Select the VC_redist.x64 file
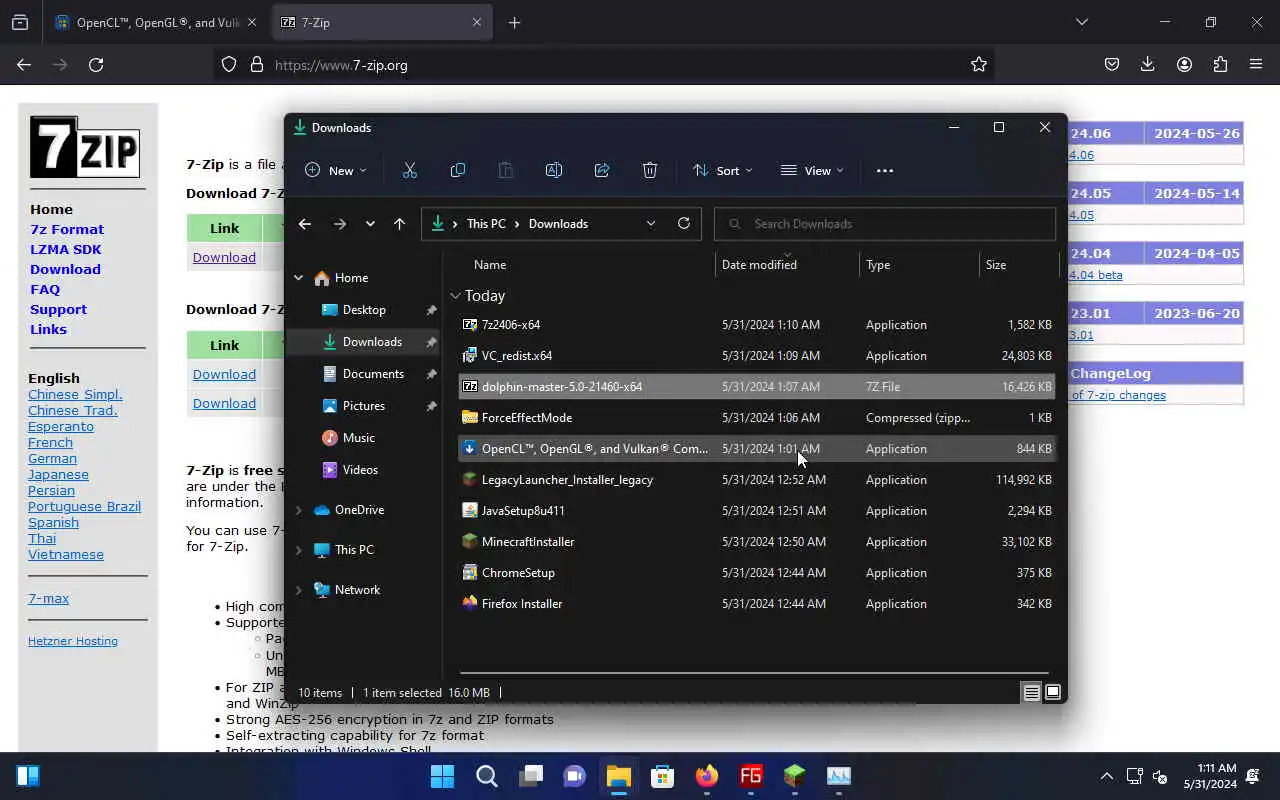Image resolution: width=1280 pixels, height=800 pixels. tap(756, 356)
